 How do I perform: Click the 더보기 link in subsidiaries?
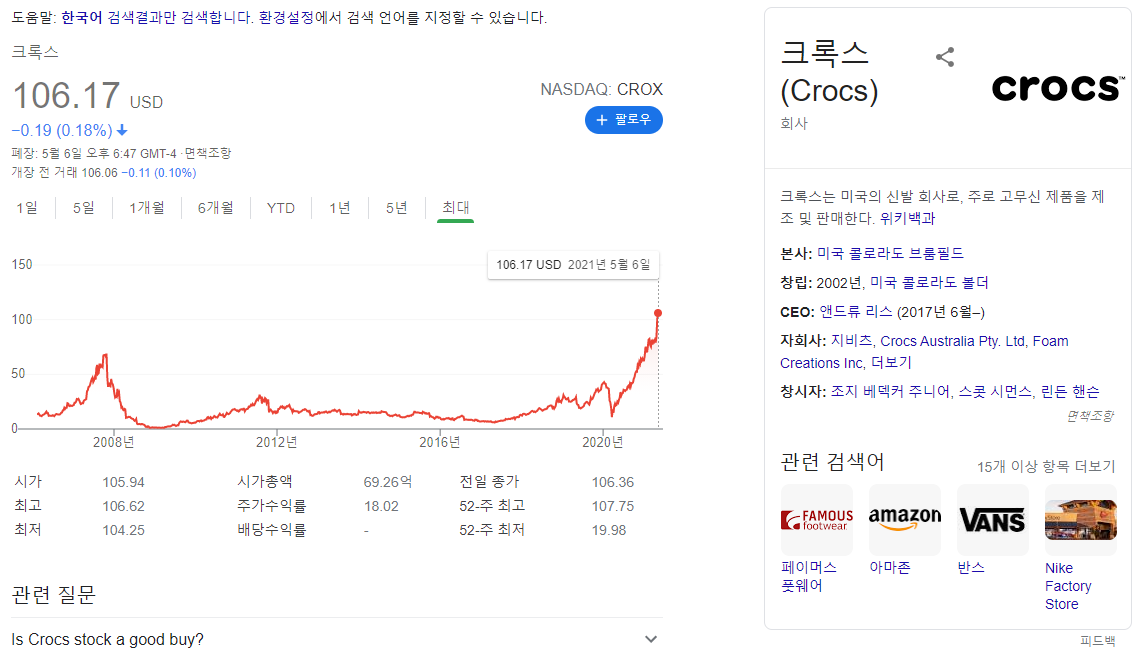click(891, 363)
